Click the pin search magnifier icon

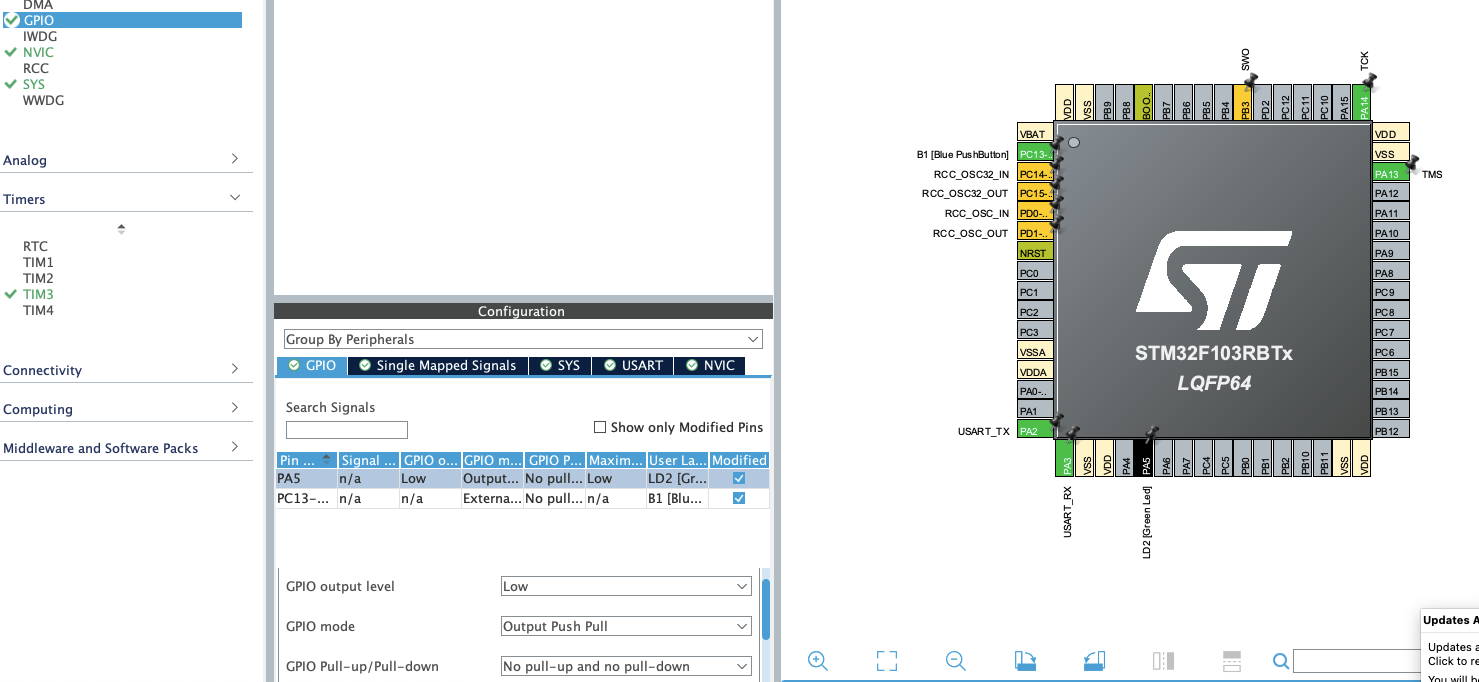1281,661
